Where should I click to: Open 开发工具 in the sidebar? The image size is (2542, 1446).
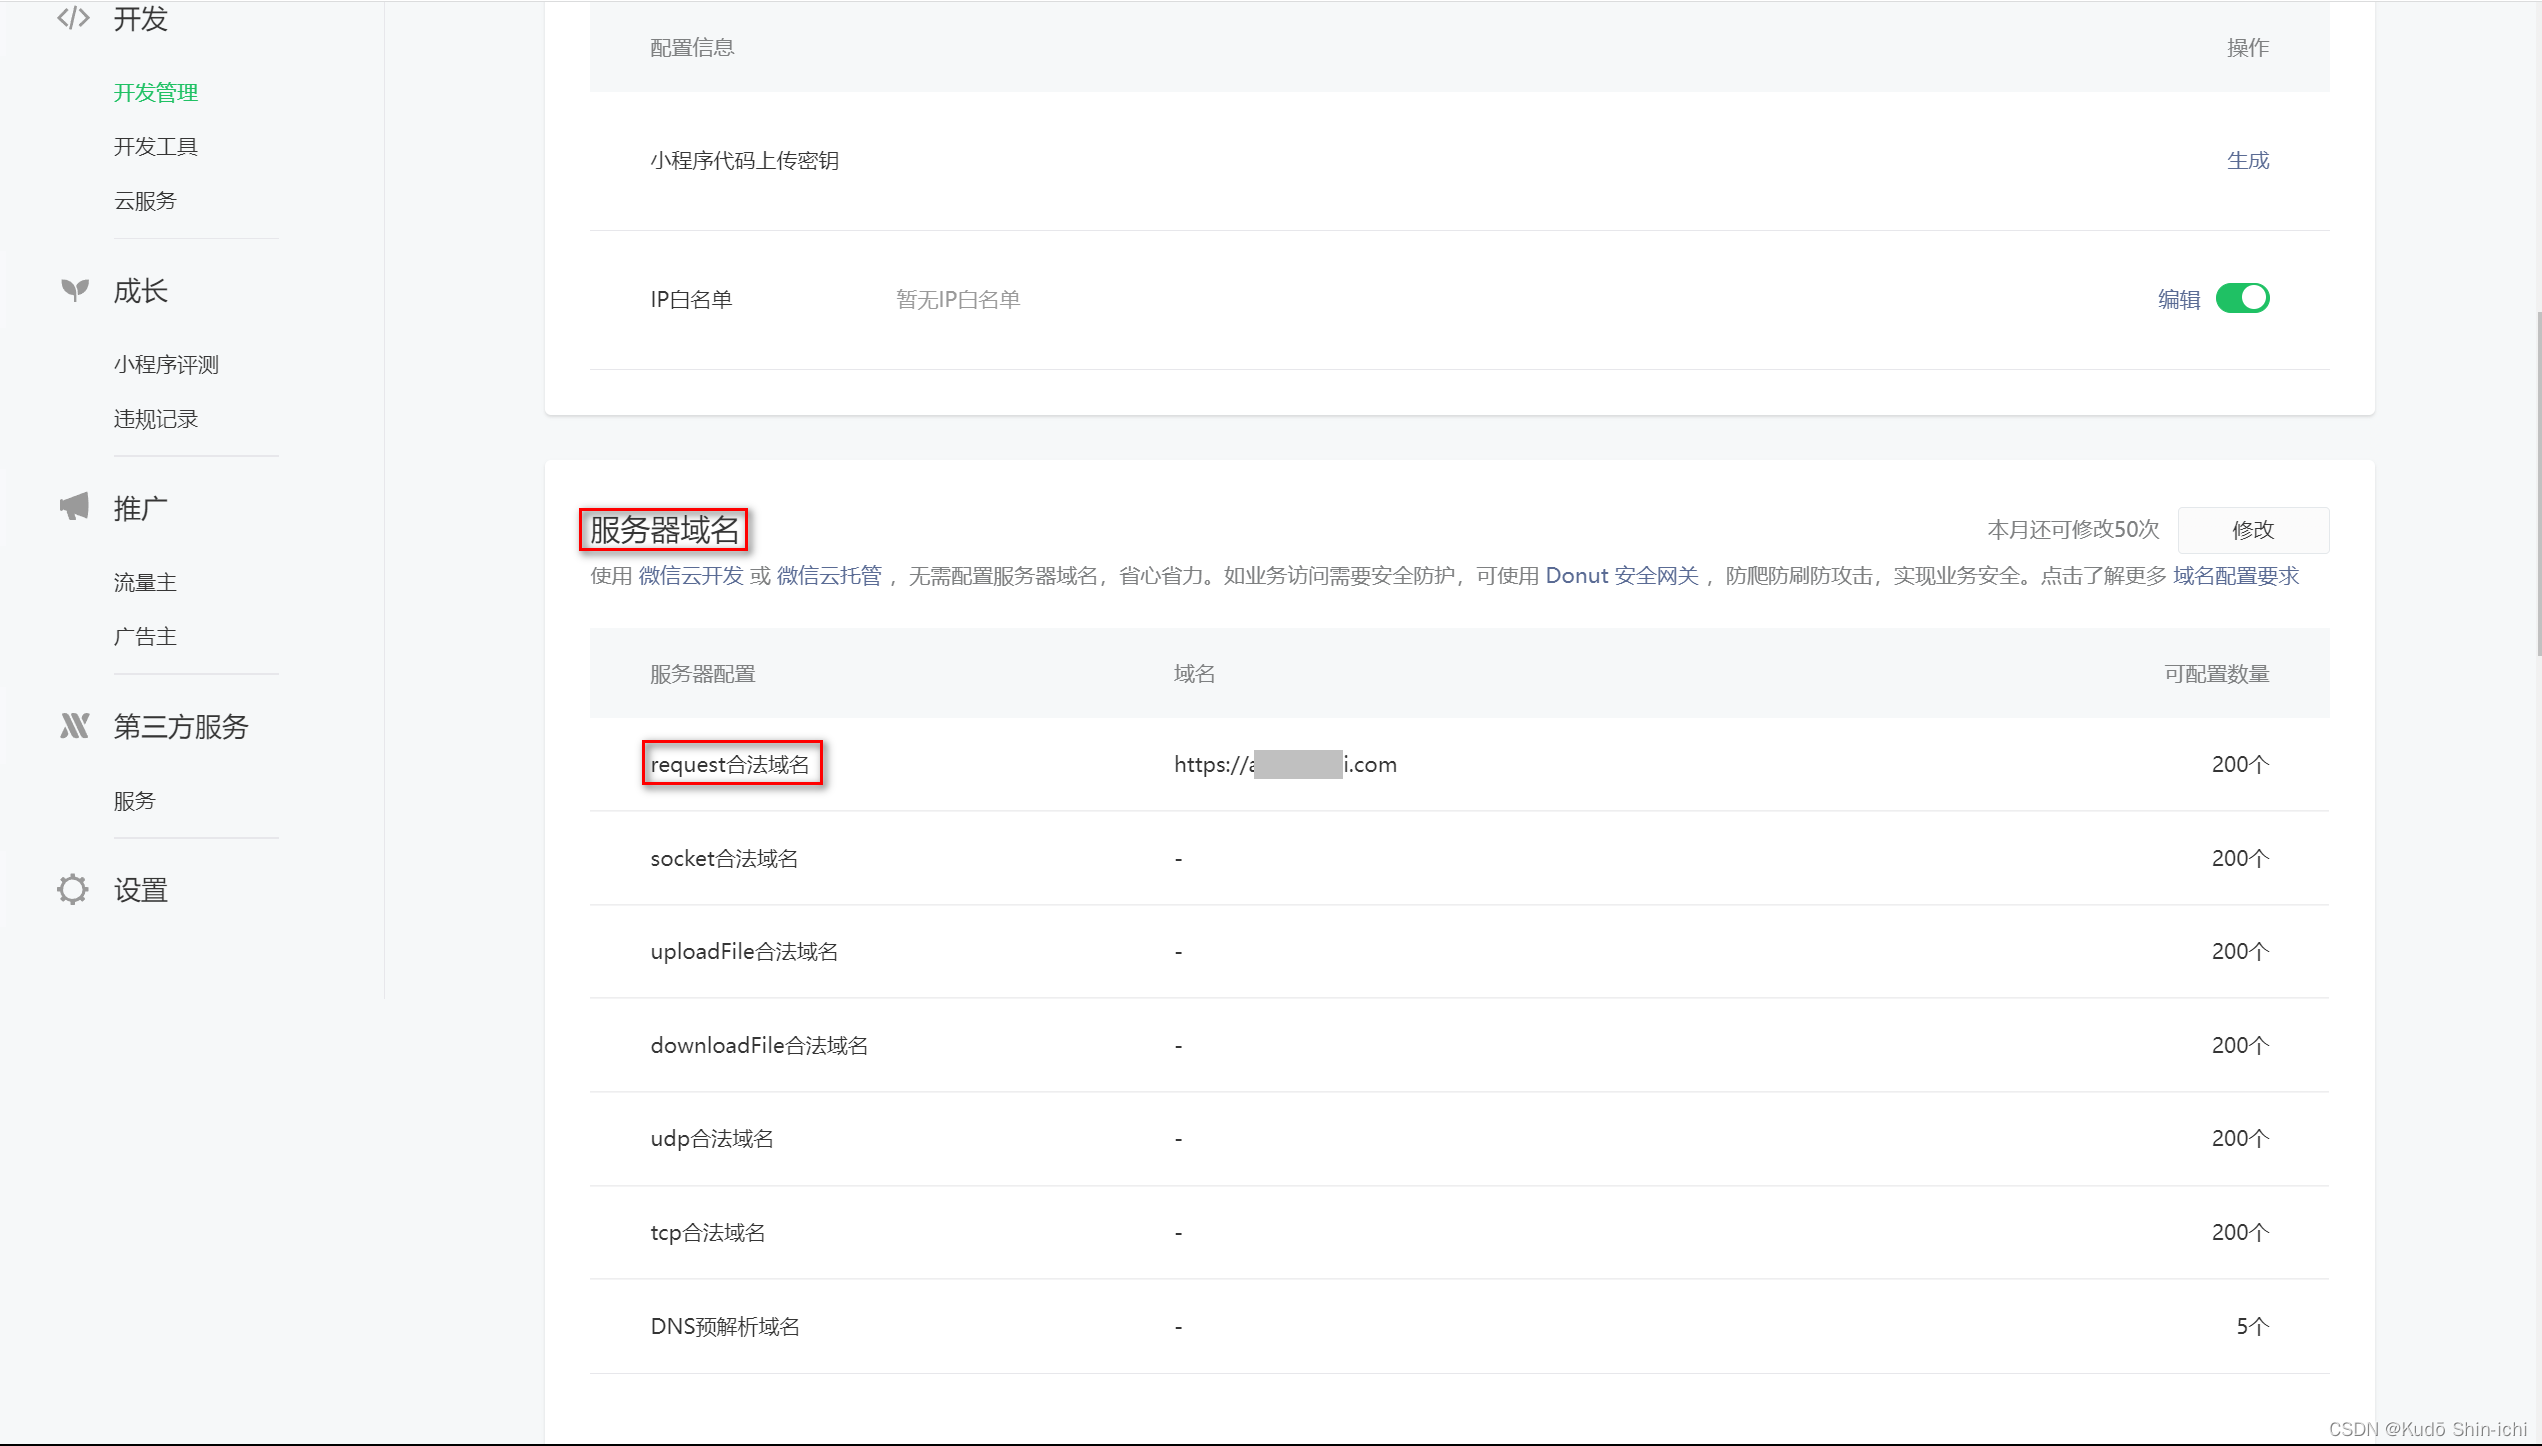(x=156, y=147)
